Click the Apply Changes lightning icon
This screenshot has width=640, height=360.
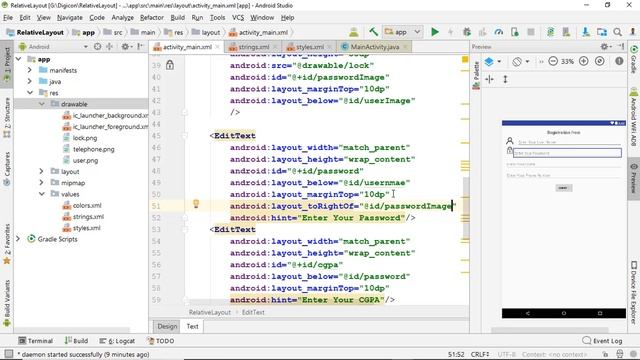pos(451,32)
